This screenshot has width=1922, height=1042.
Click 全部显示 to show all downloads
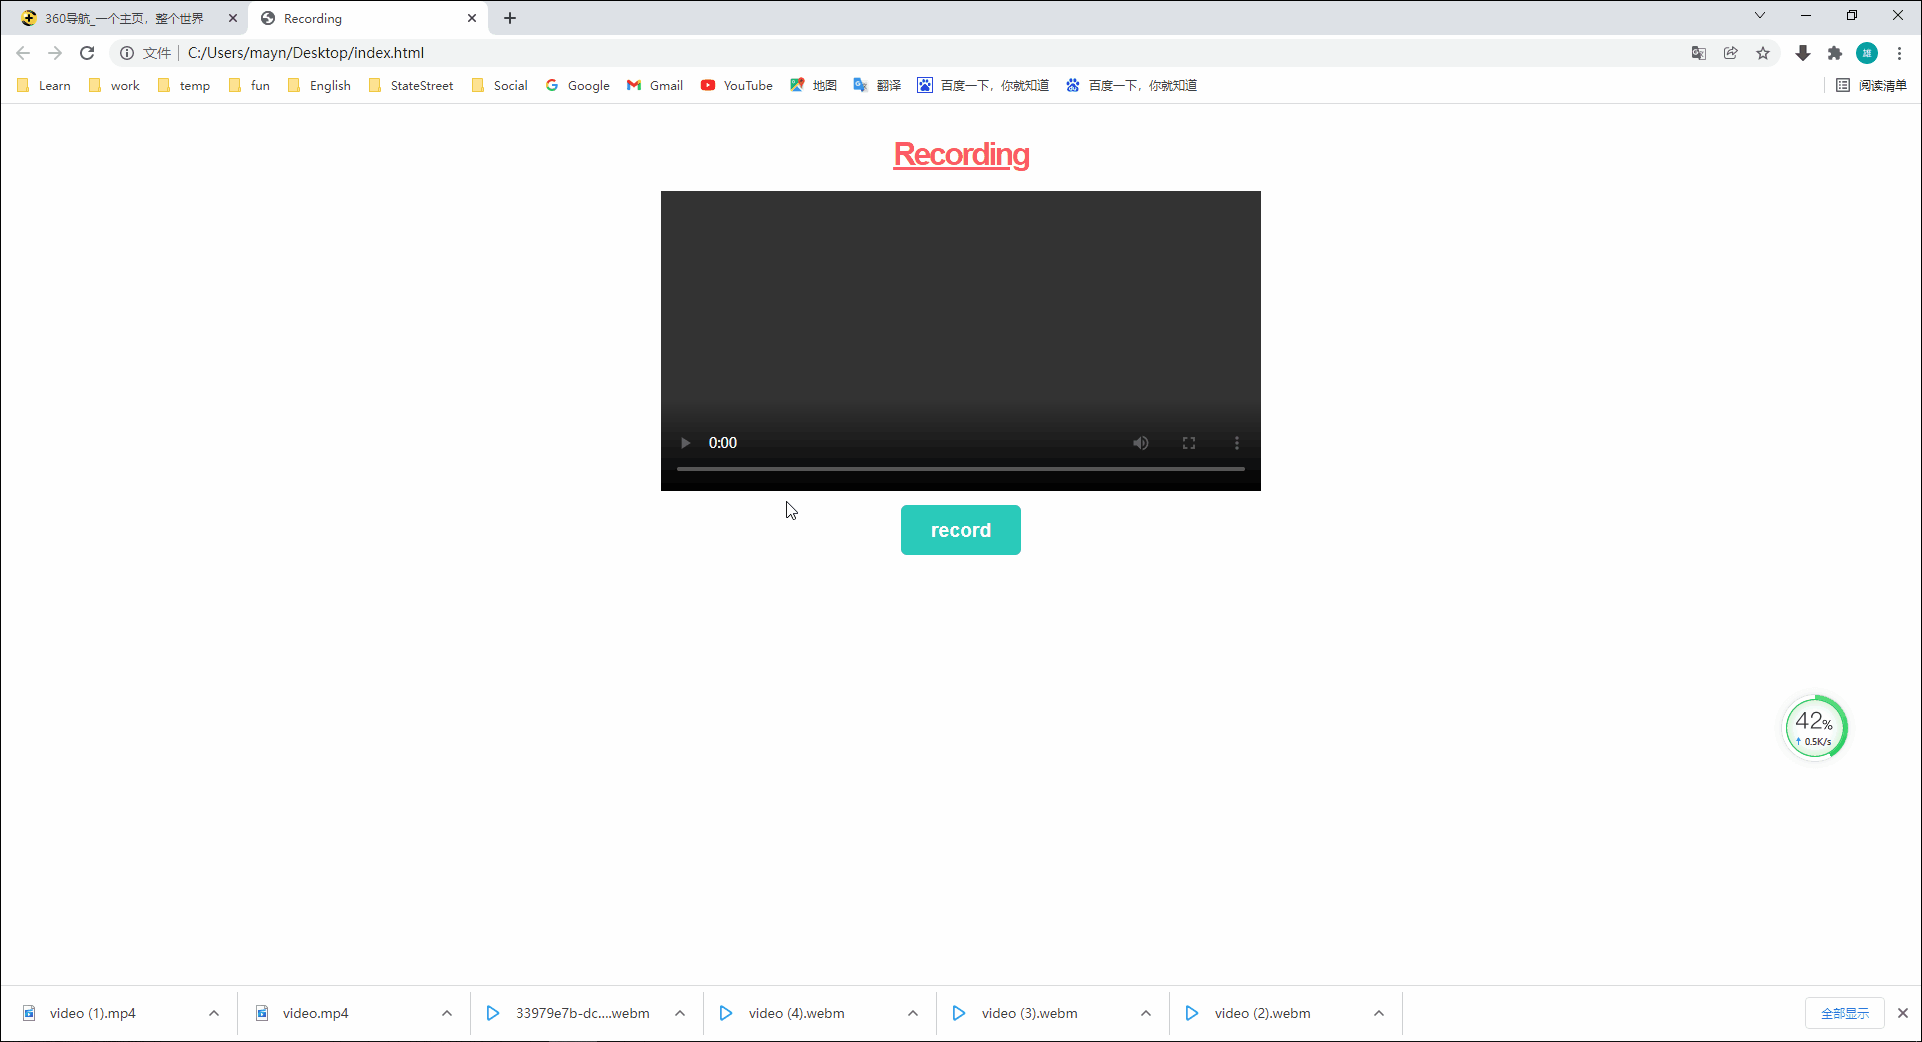point(1845,1013)
